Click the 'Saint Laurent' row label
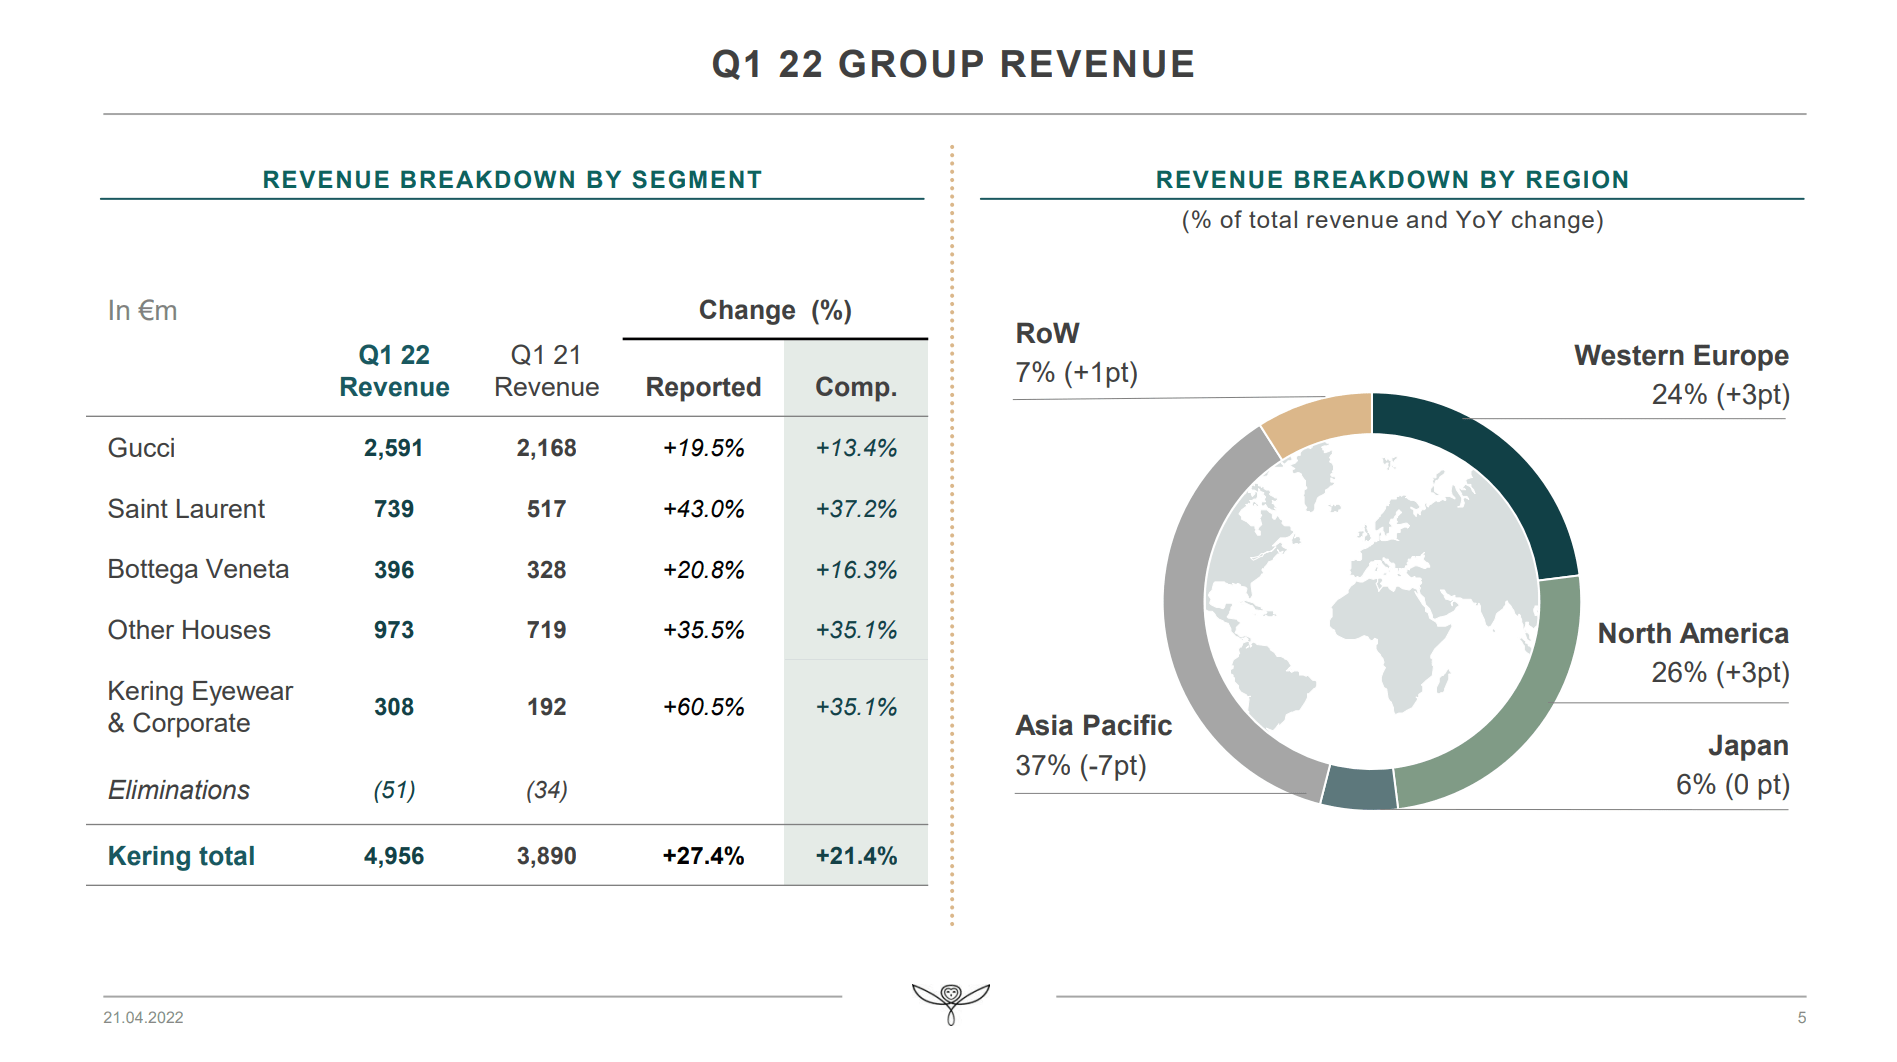Image resolution: width=1897 pixels, height=1062 pixels. pos(186,509)
